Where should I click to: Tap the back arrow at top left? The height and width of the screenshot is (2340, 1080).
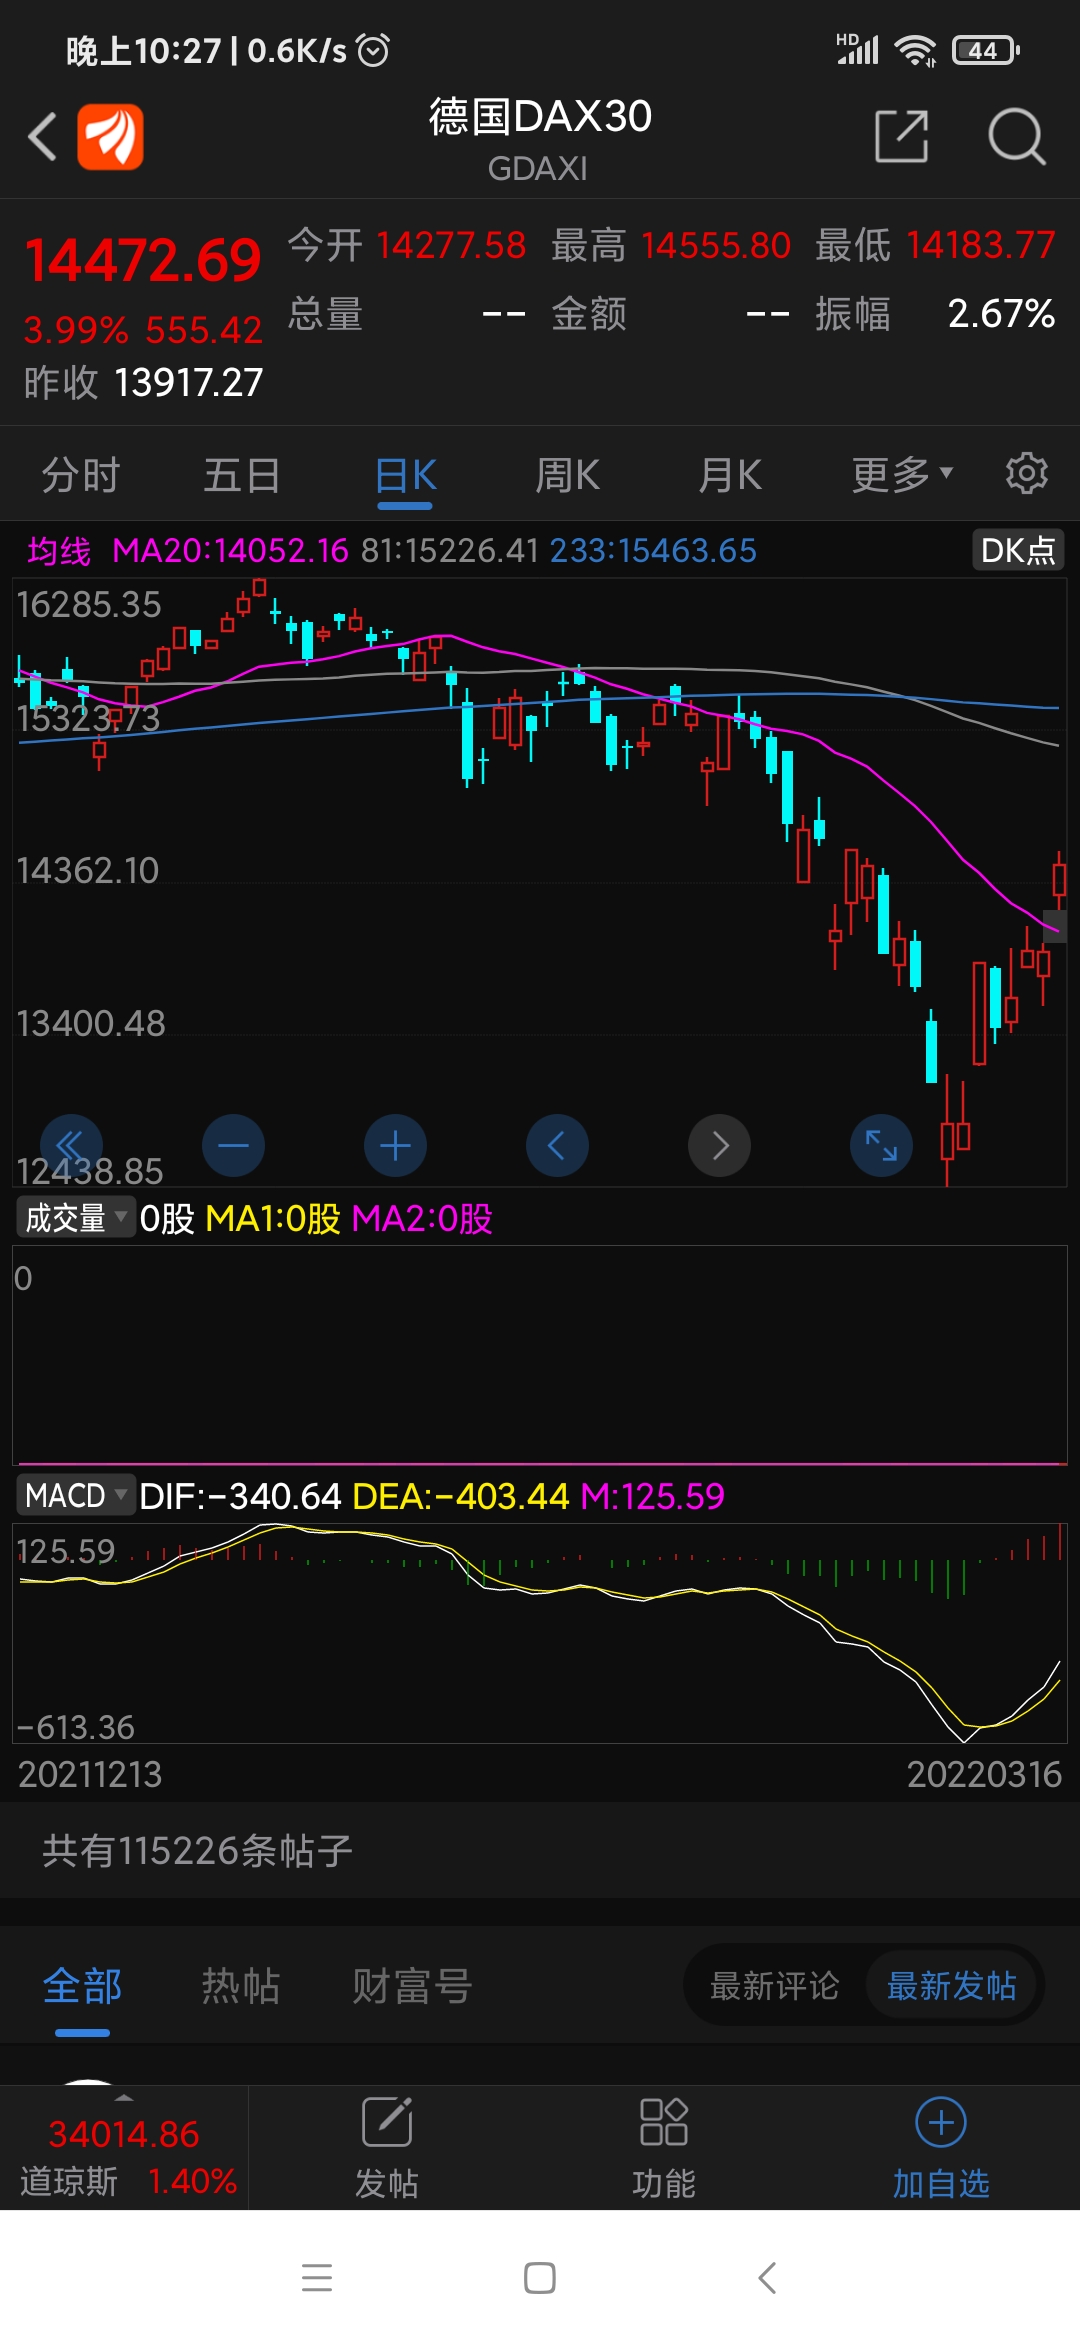43,136
